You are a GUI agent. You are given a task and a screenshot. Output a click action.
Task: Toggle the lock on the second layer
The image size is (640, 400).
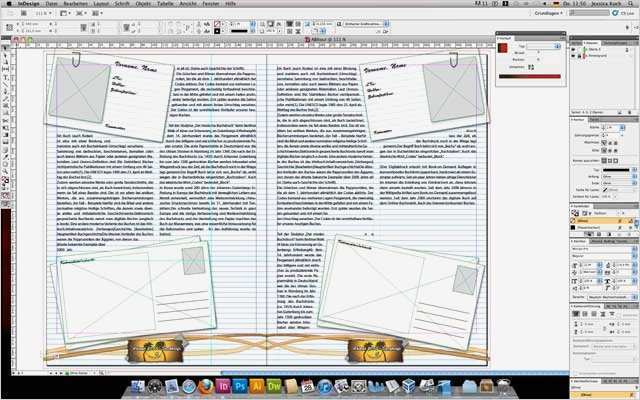579,56
